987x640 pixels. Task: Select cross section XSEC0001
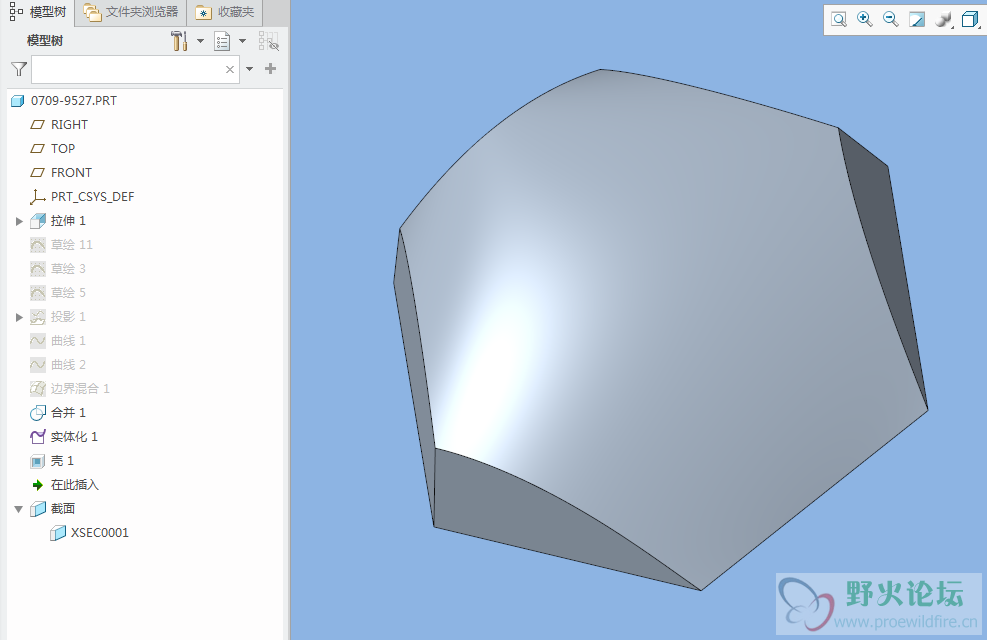(x=99, y=533)
